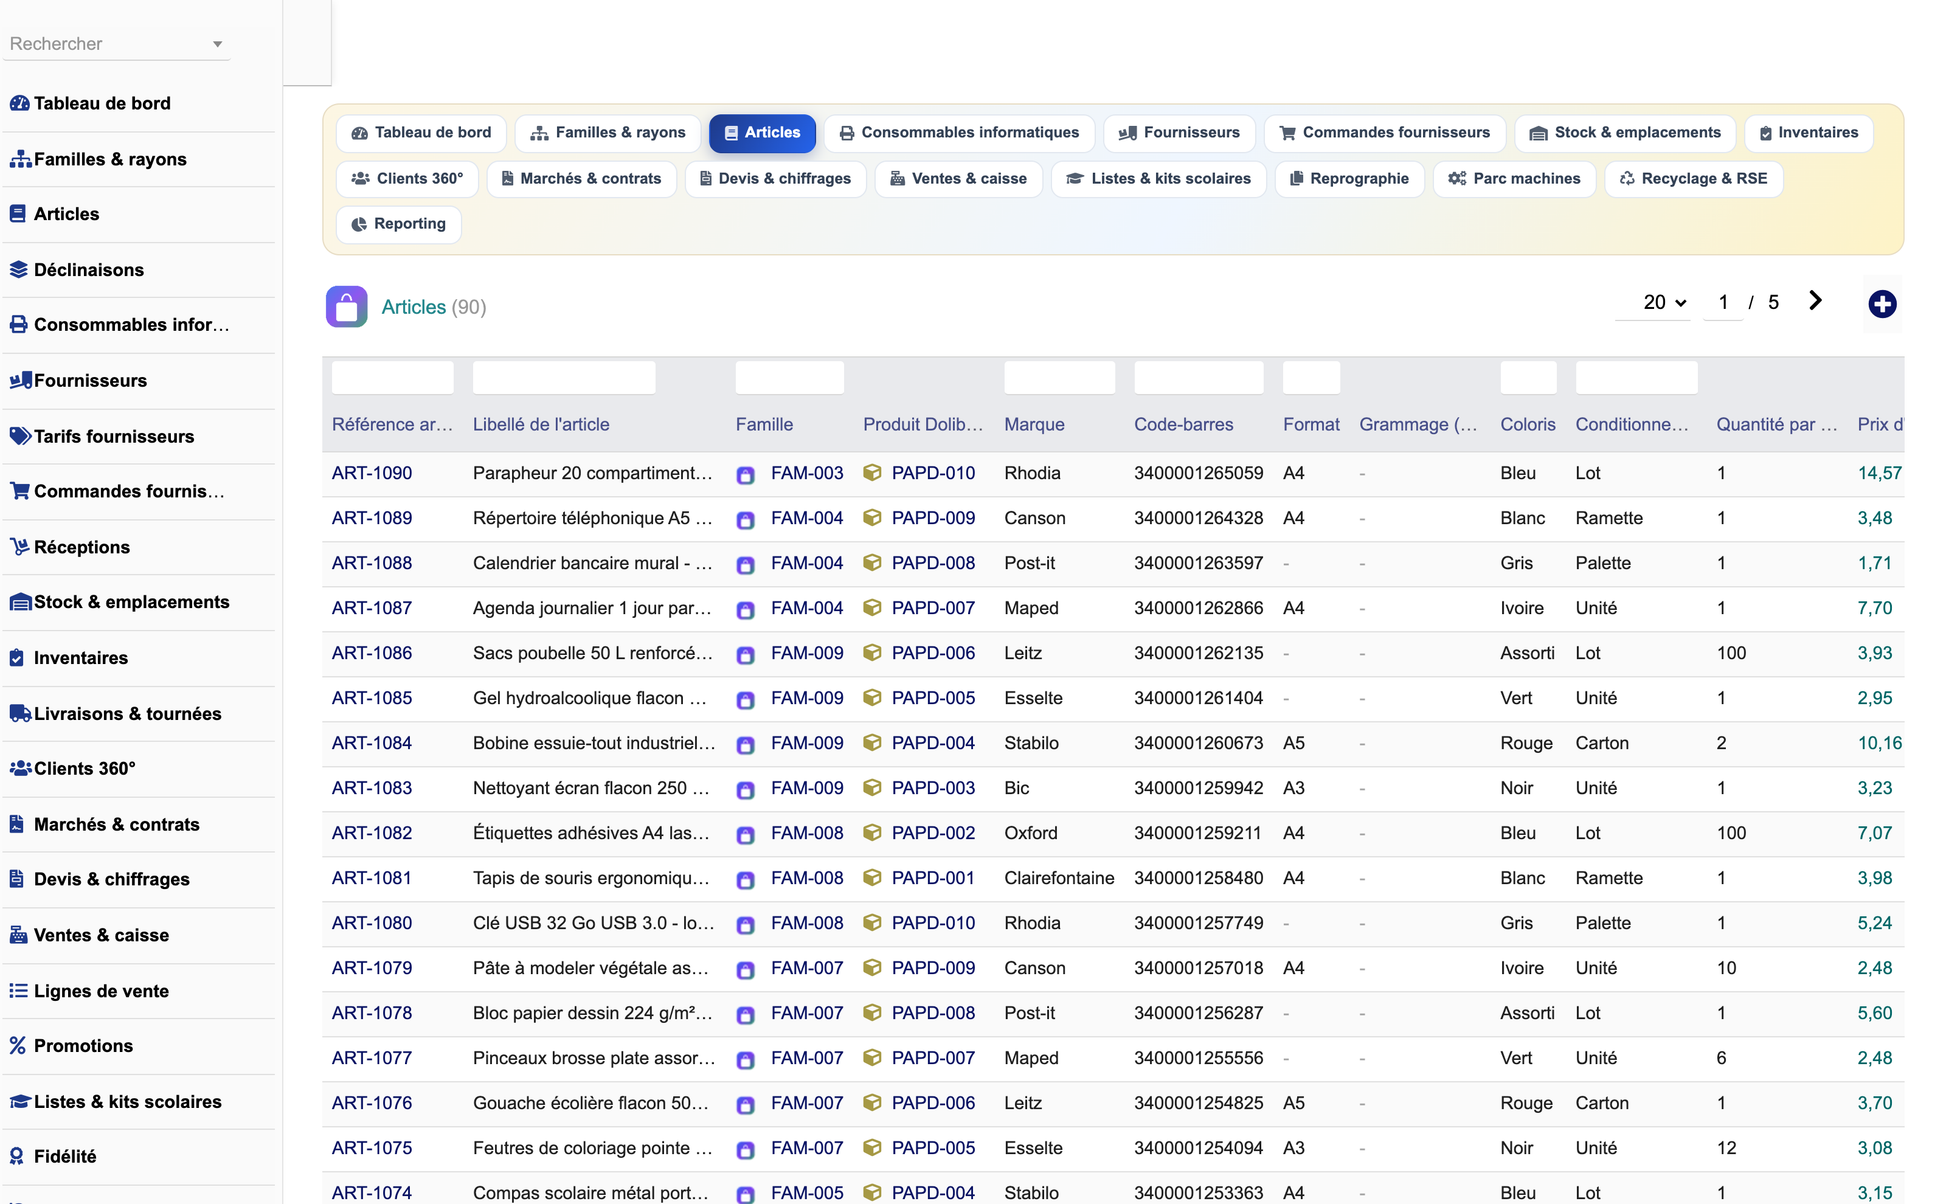Click the Articles heading link
Image resolution: width=1946 pixels, height=1204 pixels.
click(x=413, y=307)
